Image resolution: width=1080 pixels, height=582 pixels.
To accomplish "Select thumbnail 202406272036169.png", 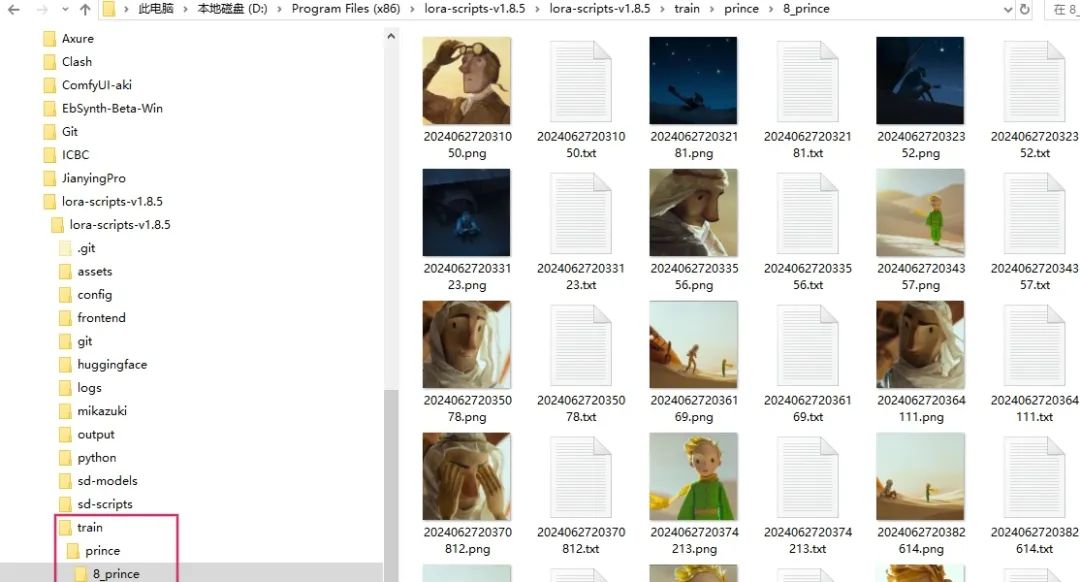I will tap(694, 344).
